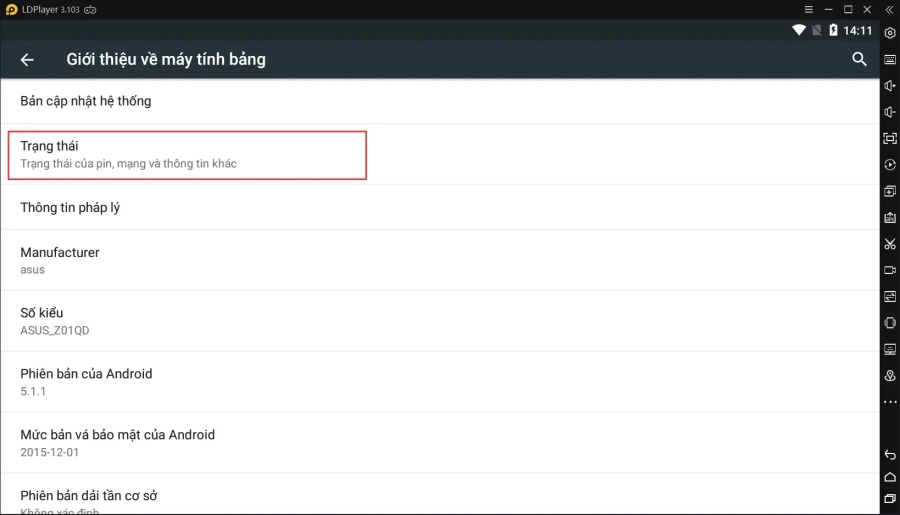The width and height of the screenshot is (900, 515).
Task: Collapse the sidebar with double chevron
Action: click(889, 9)
